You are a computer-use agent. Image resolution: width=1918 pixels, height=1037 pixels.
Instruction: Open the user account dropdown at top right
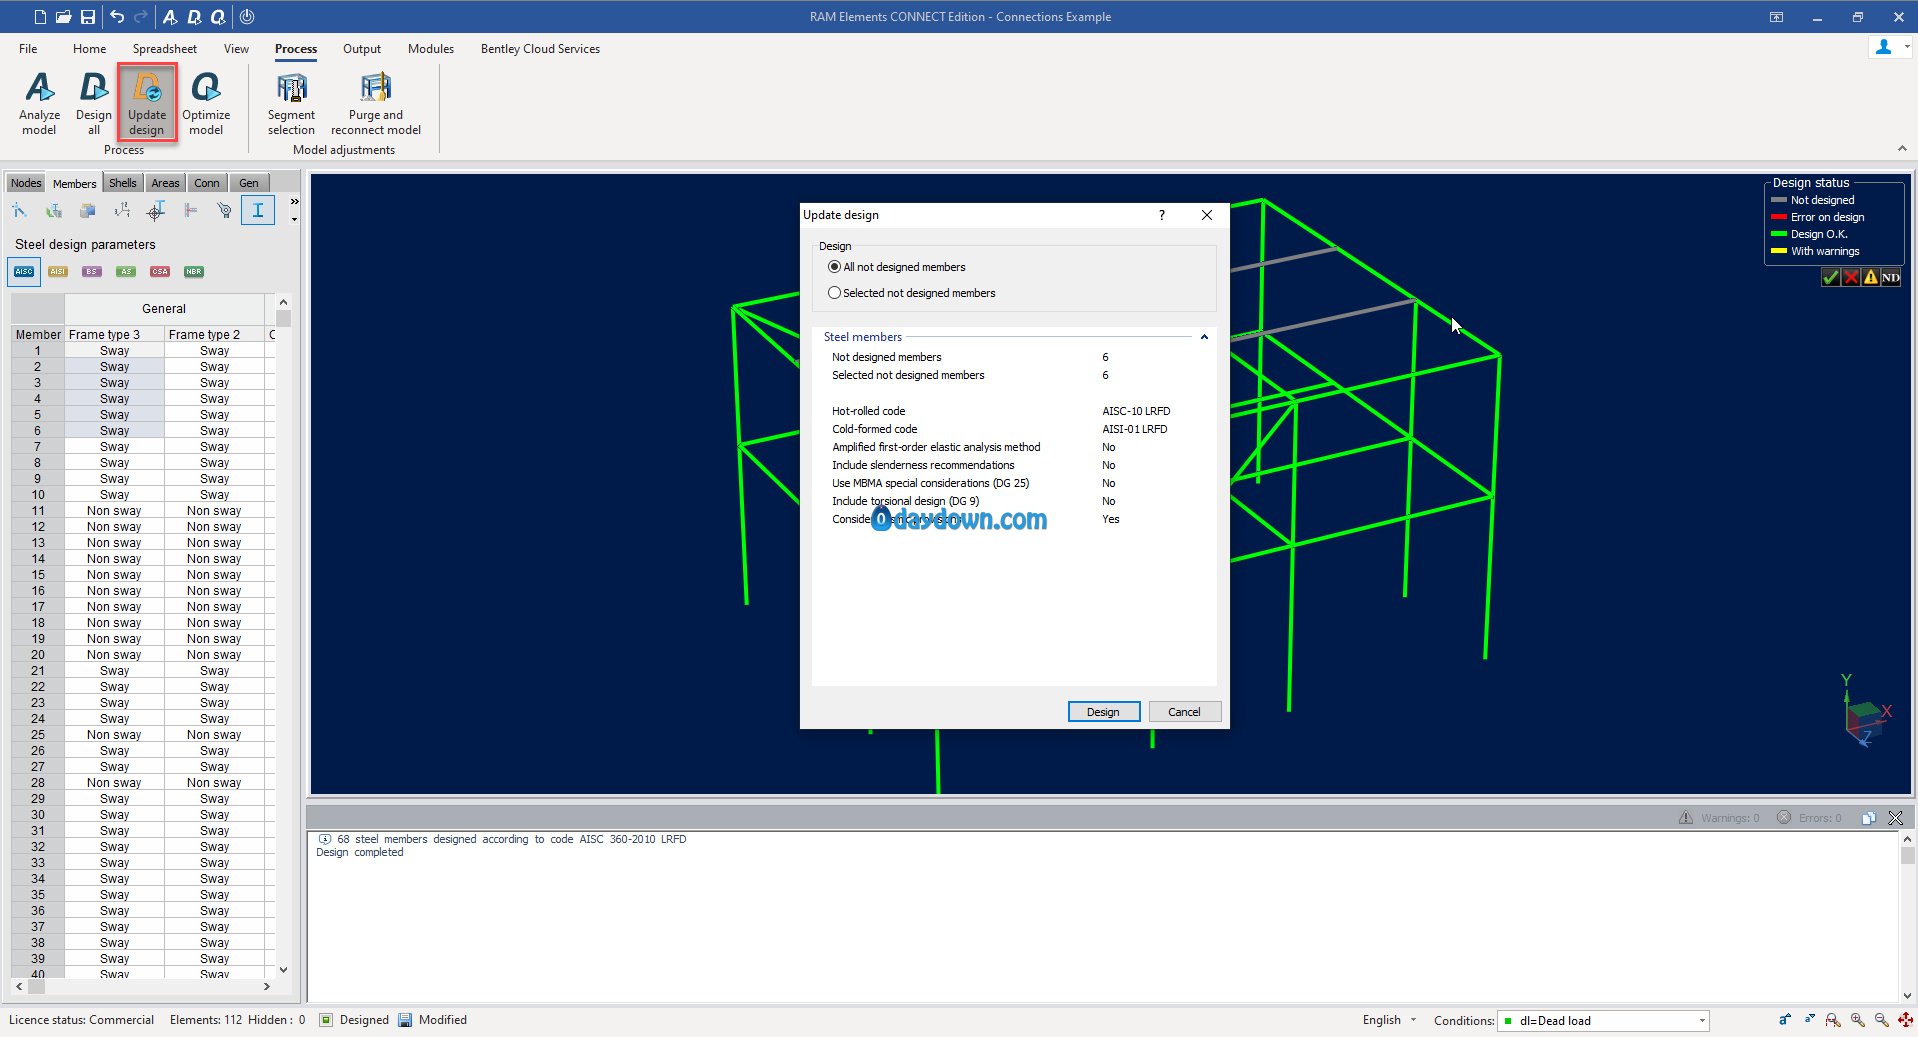1889,47
